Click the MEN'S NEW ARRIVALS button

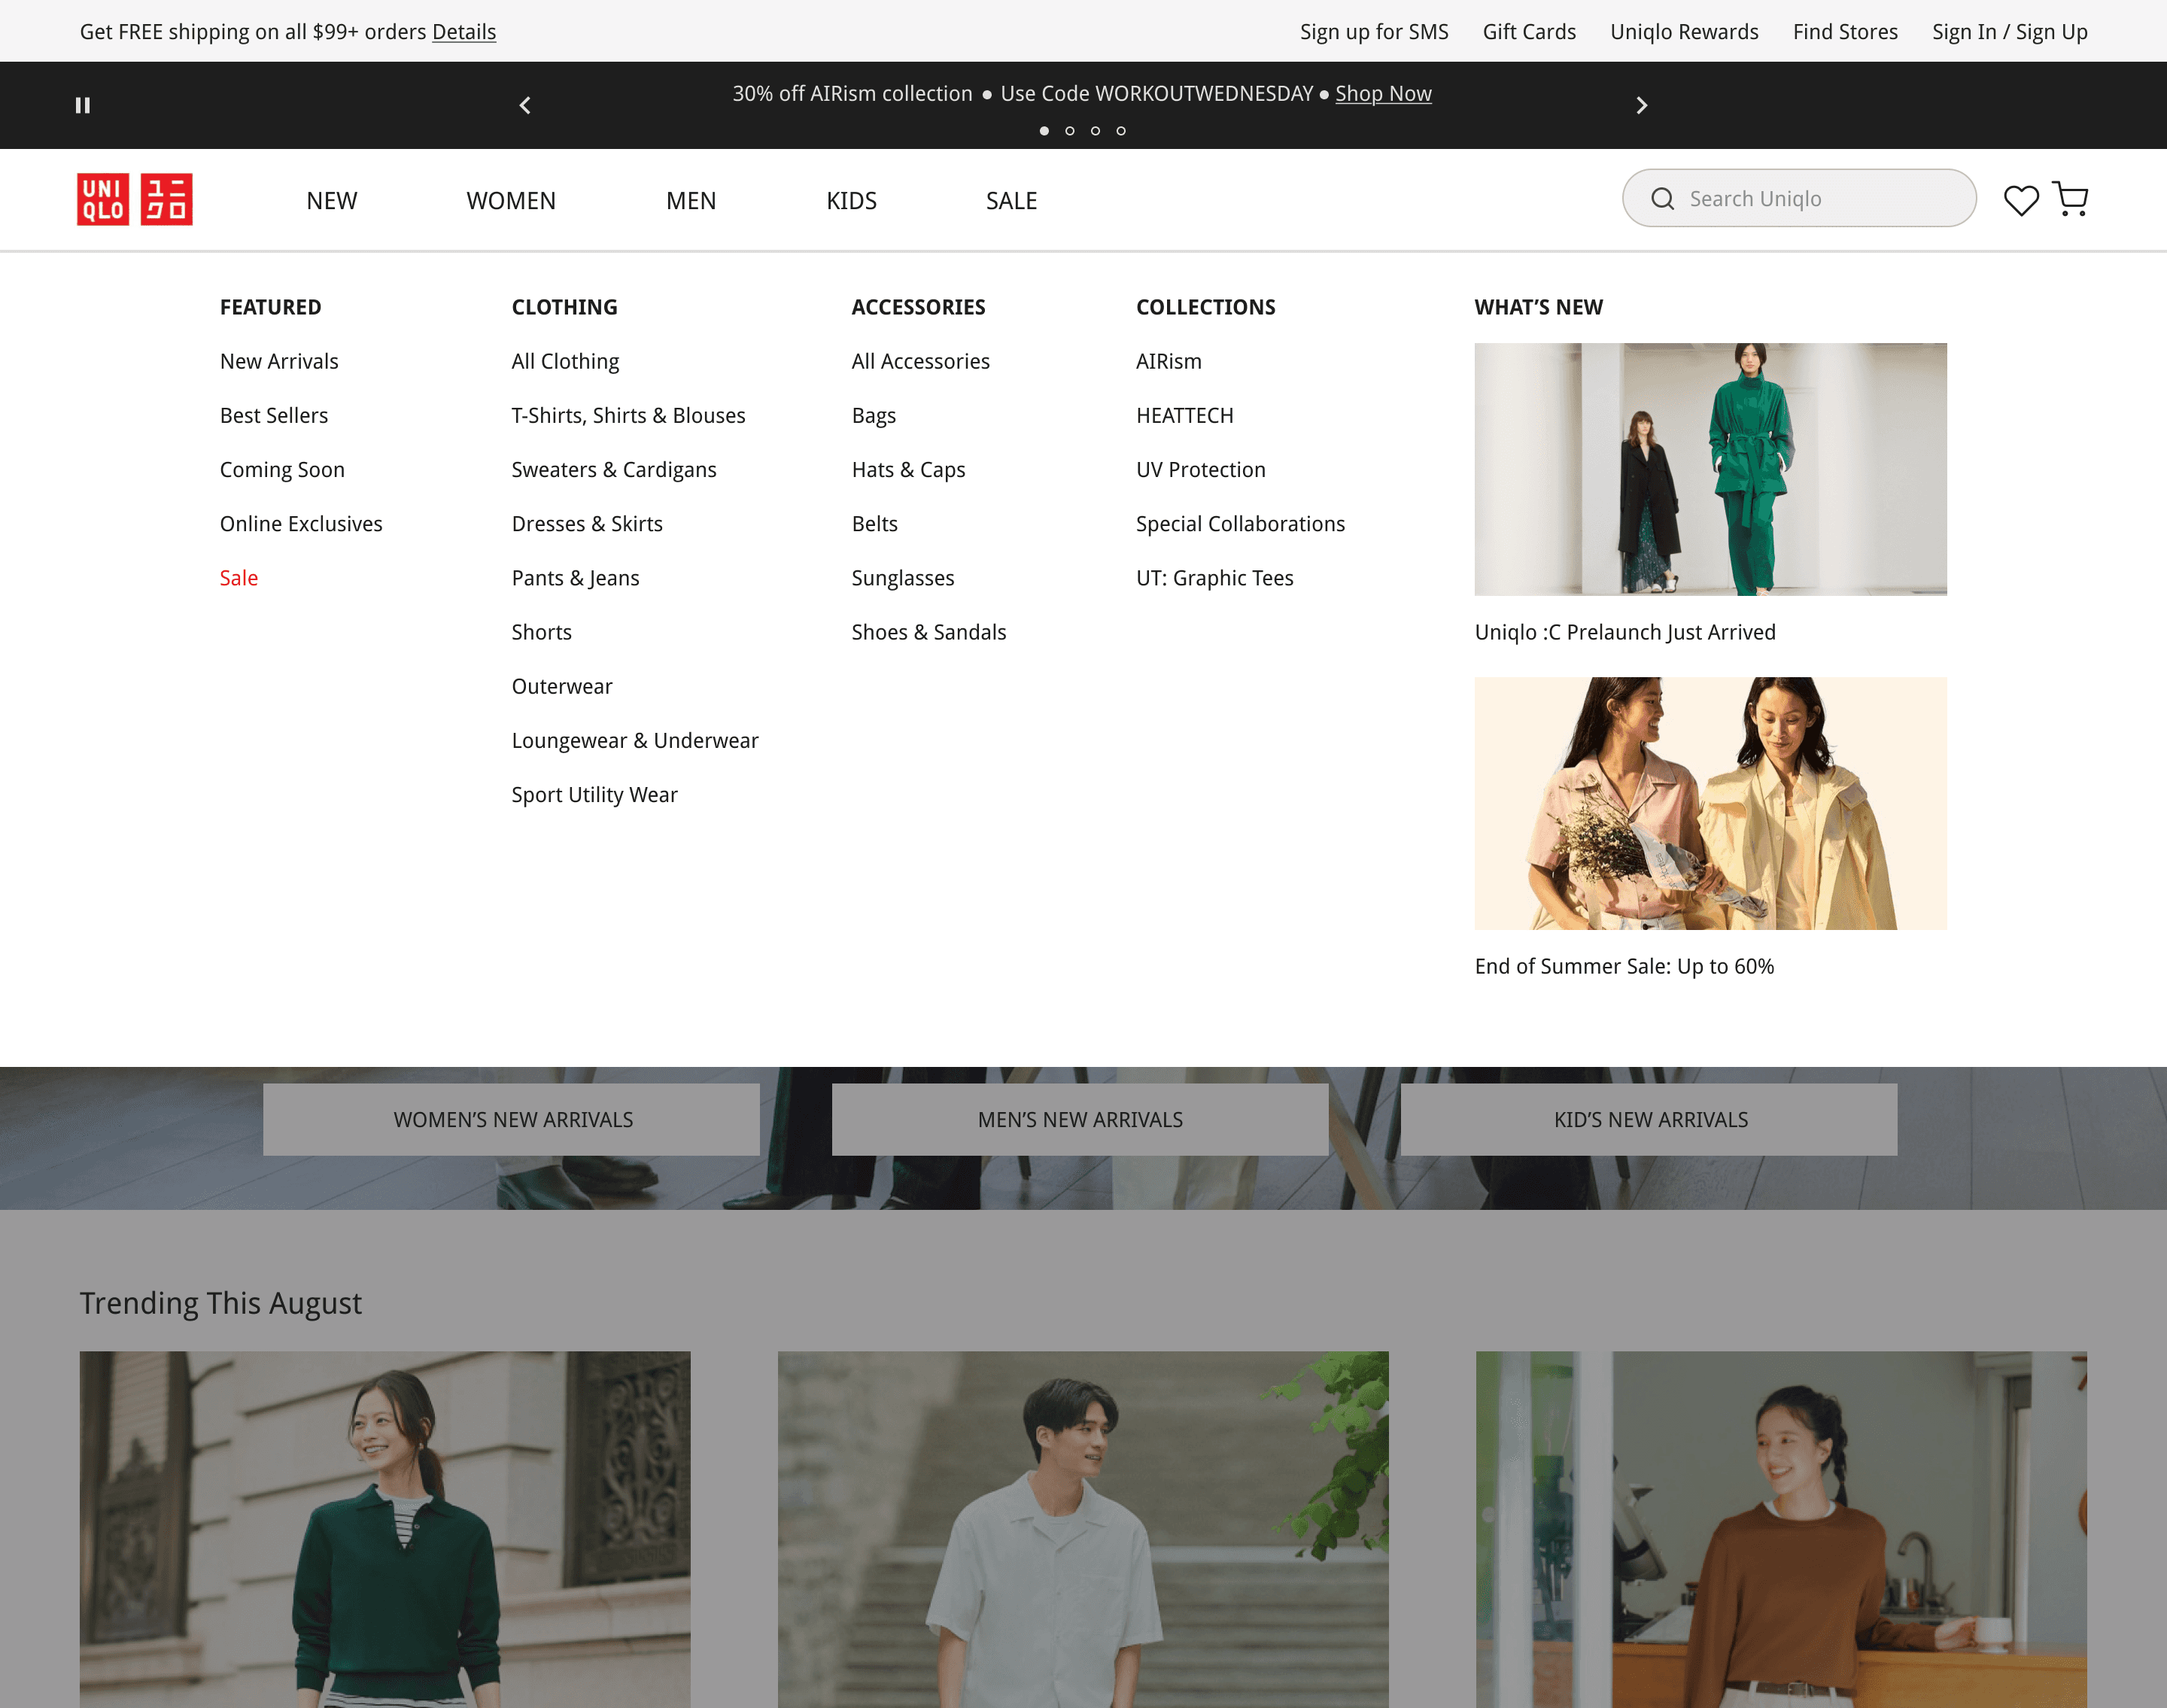1080,1120
